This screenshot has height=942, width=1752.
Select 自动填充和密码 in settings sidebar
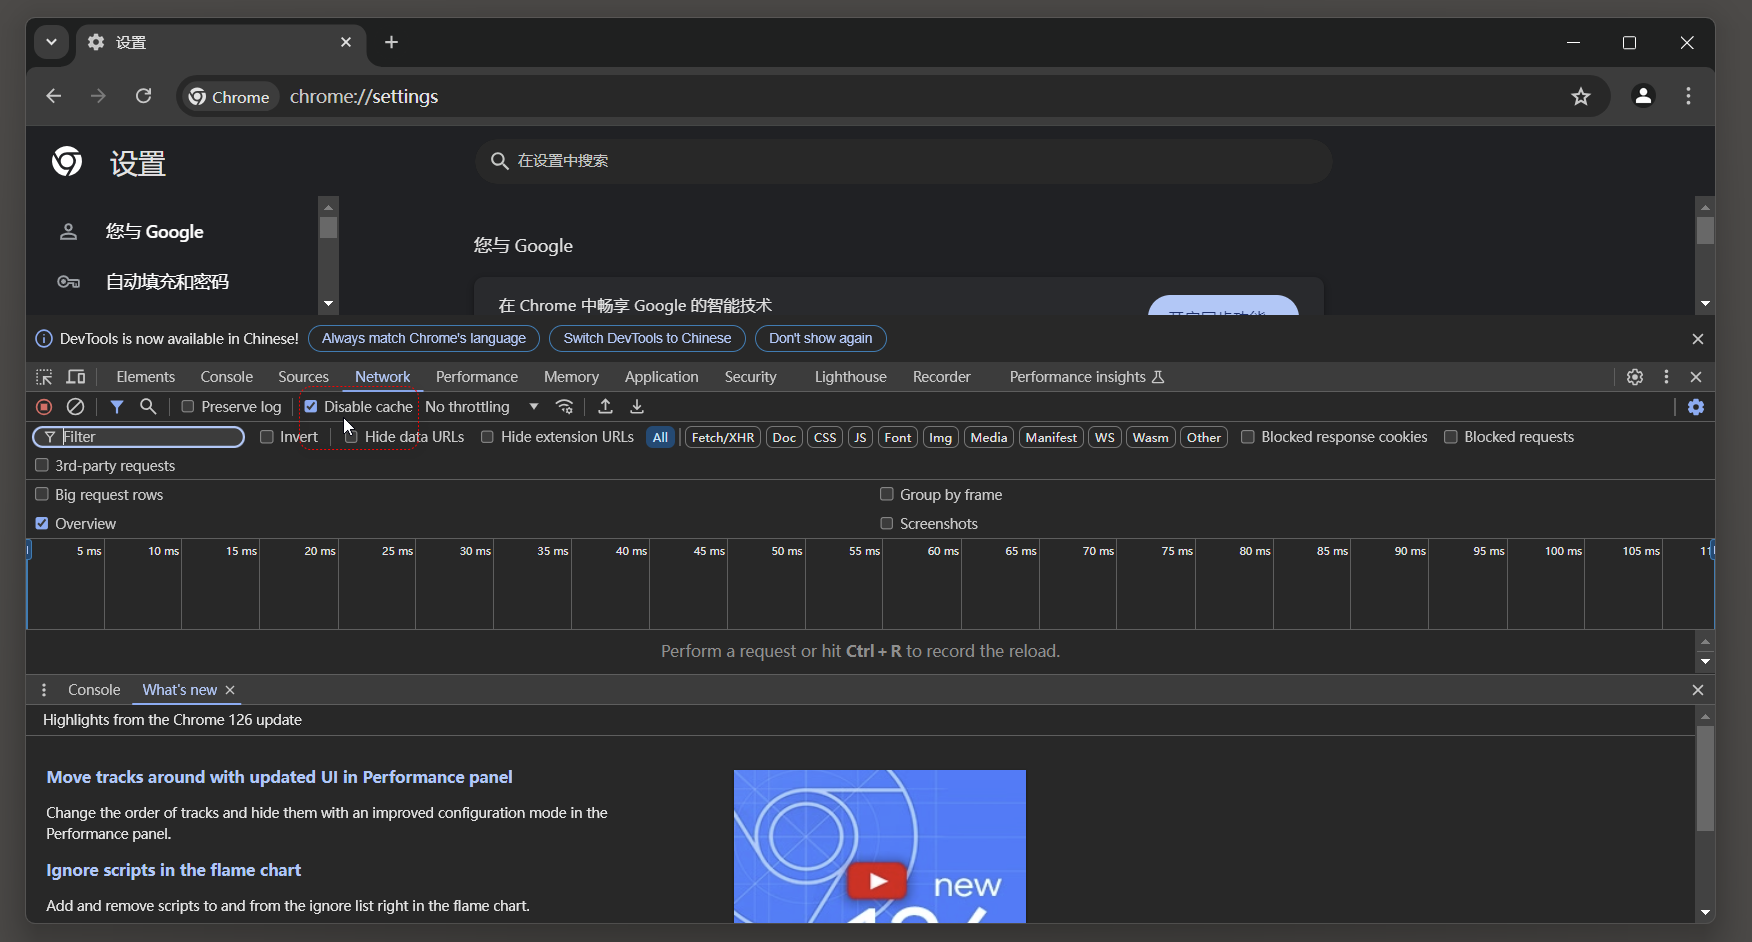pyautogui.click(x=168, y=282)
